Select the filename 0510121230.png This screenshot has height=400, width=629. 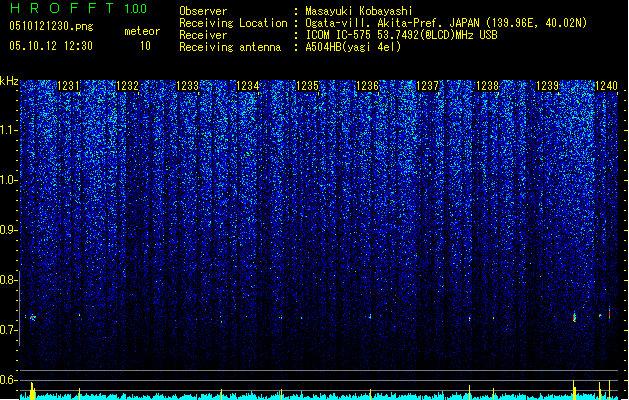click(x=51, y=26)
